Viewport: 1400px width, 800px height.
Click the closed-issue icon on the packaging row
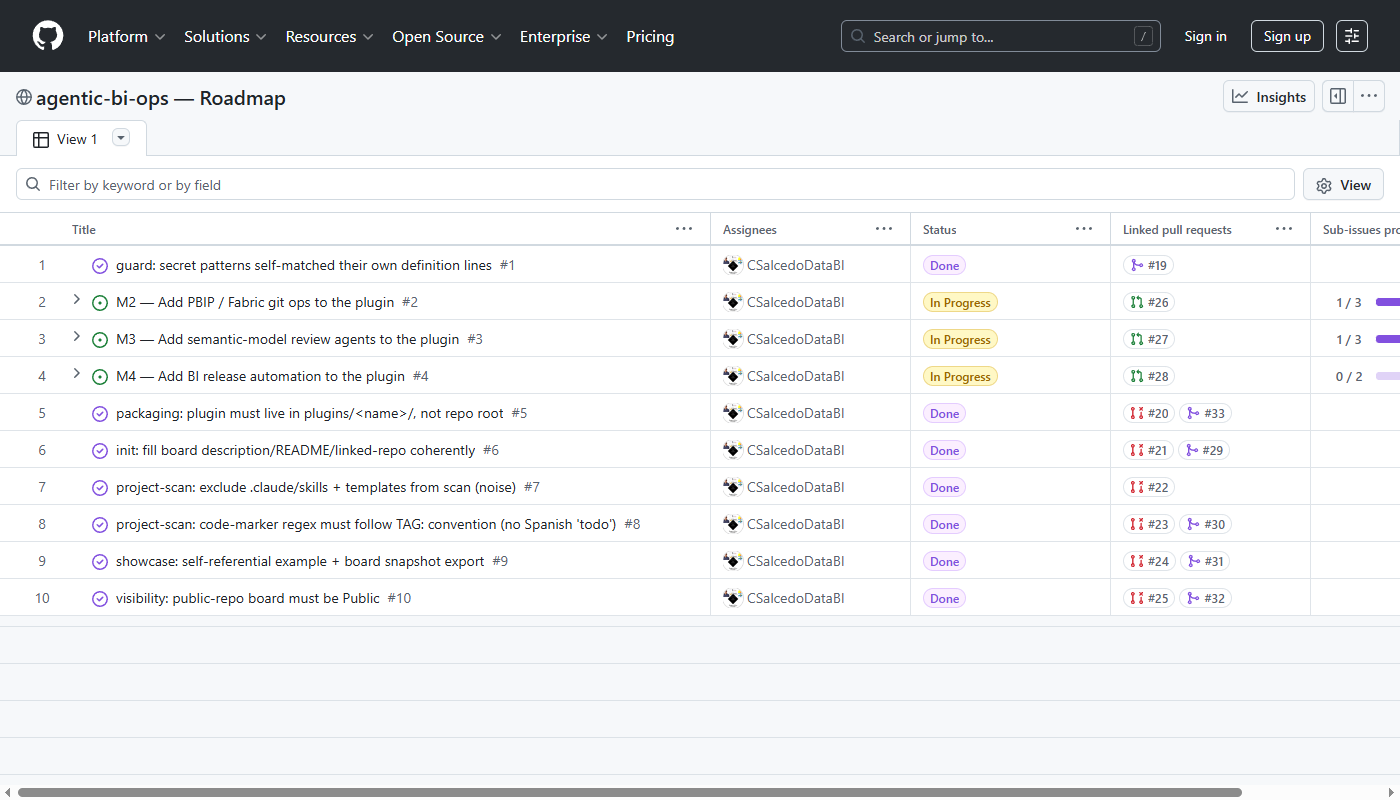pos(100,414)
